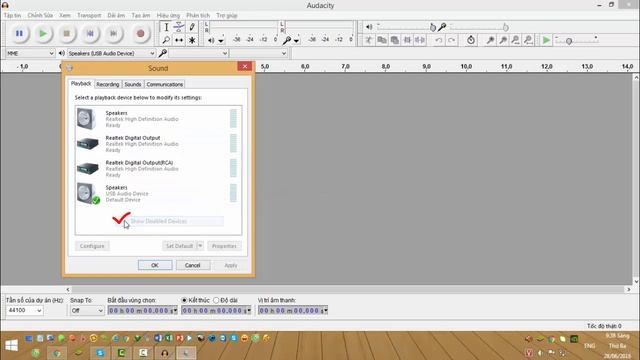Click OK in the Sound dialog
The image size is (640, 360).
155,265
